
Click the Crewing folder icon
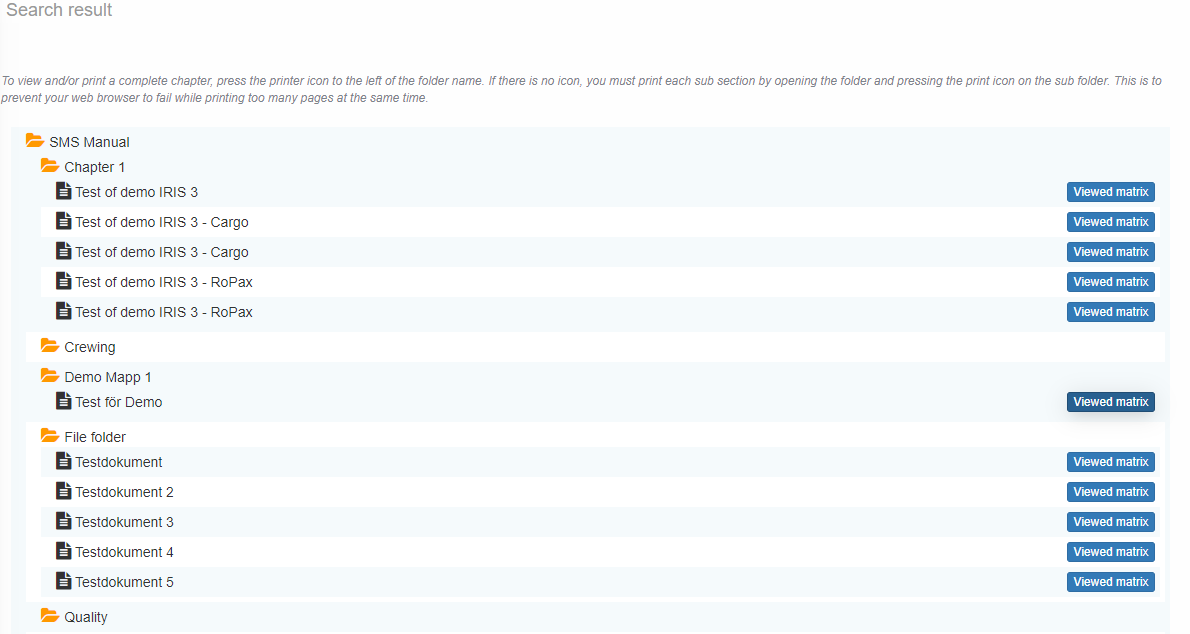pyautogui.click(x=50, y=346)
